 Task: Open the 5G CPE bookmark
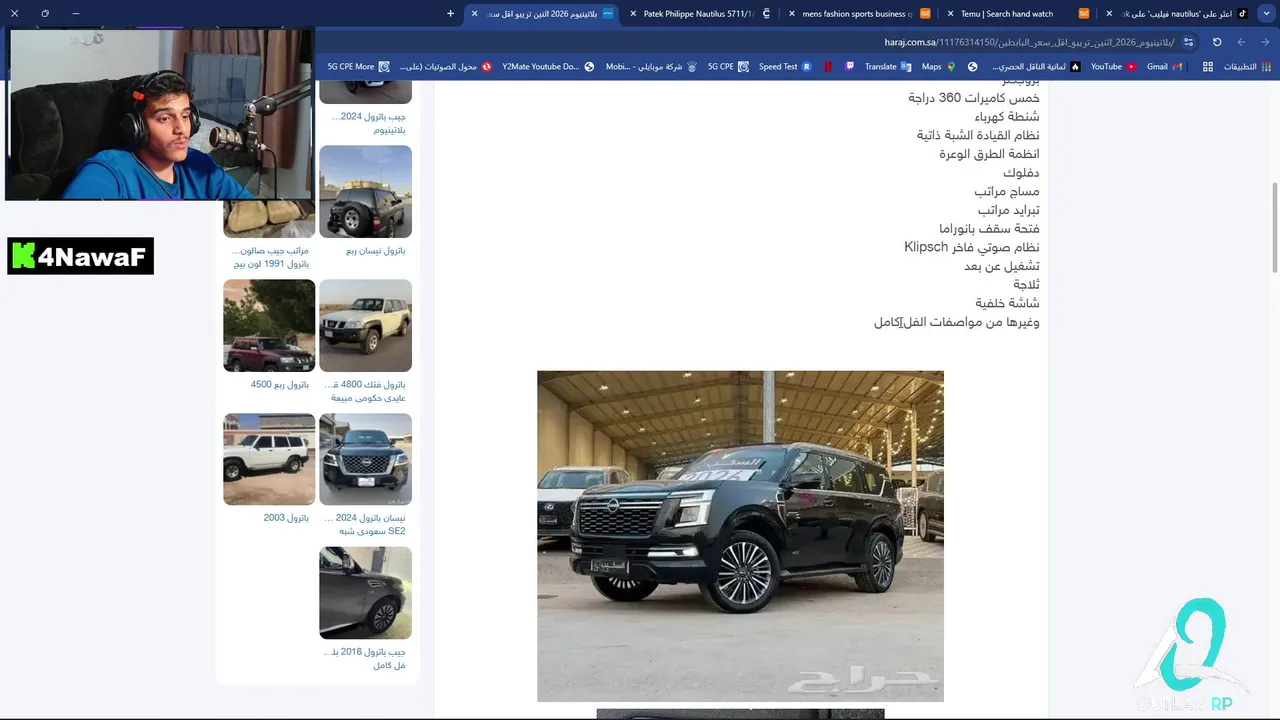tap(728, 67)
